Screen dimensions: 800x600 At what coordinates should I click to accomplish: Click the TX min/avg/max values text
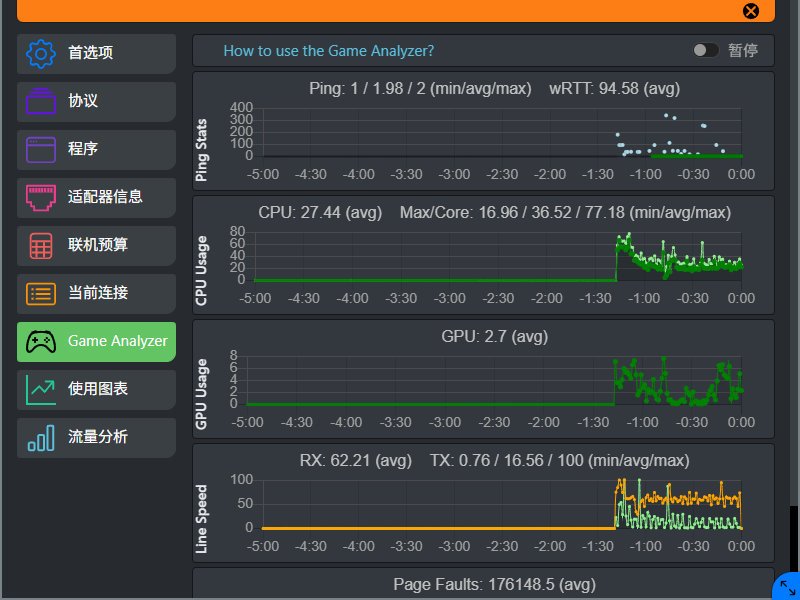(560, 461)
